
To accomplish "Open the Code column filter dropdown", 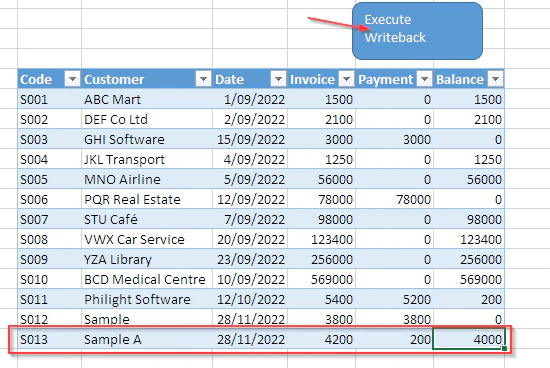I will click(73, 79).
